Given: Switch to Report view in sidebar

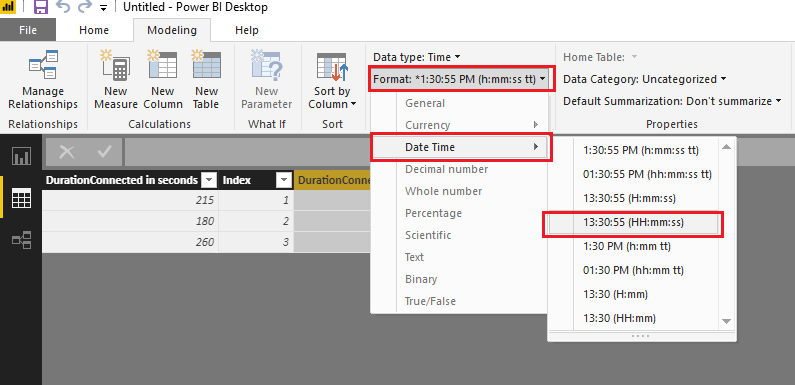Looking at the screenshot, I should click(x=21, y=156).
